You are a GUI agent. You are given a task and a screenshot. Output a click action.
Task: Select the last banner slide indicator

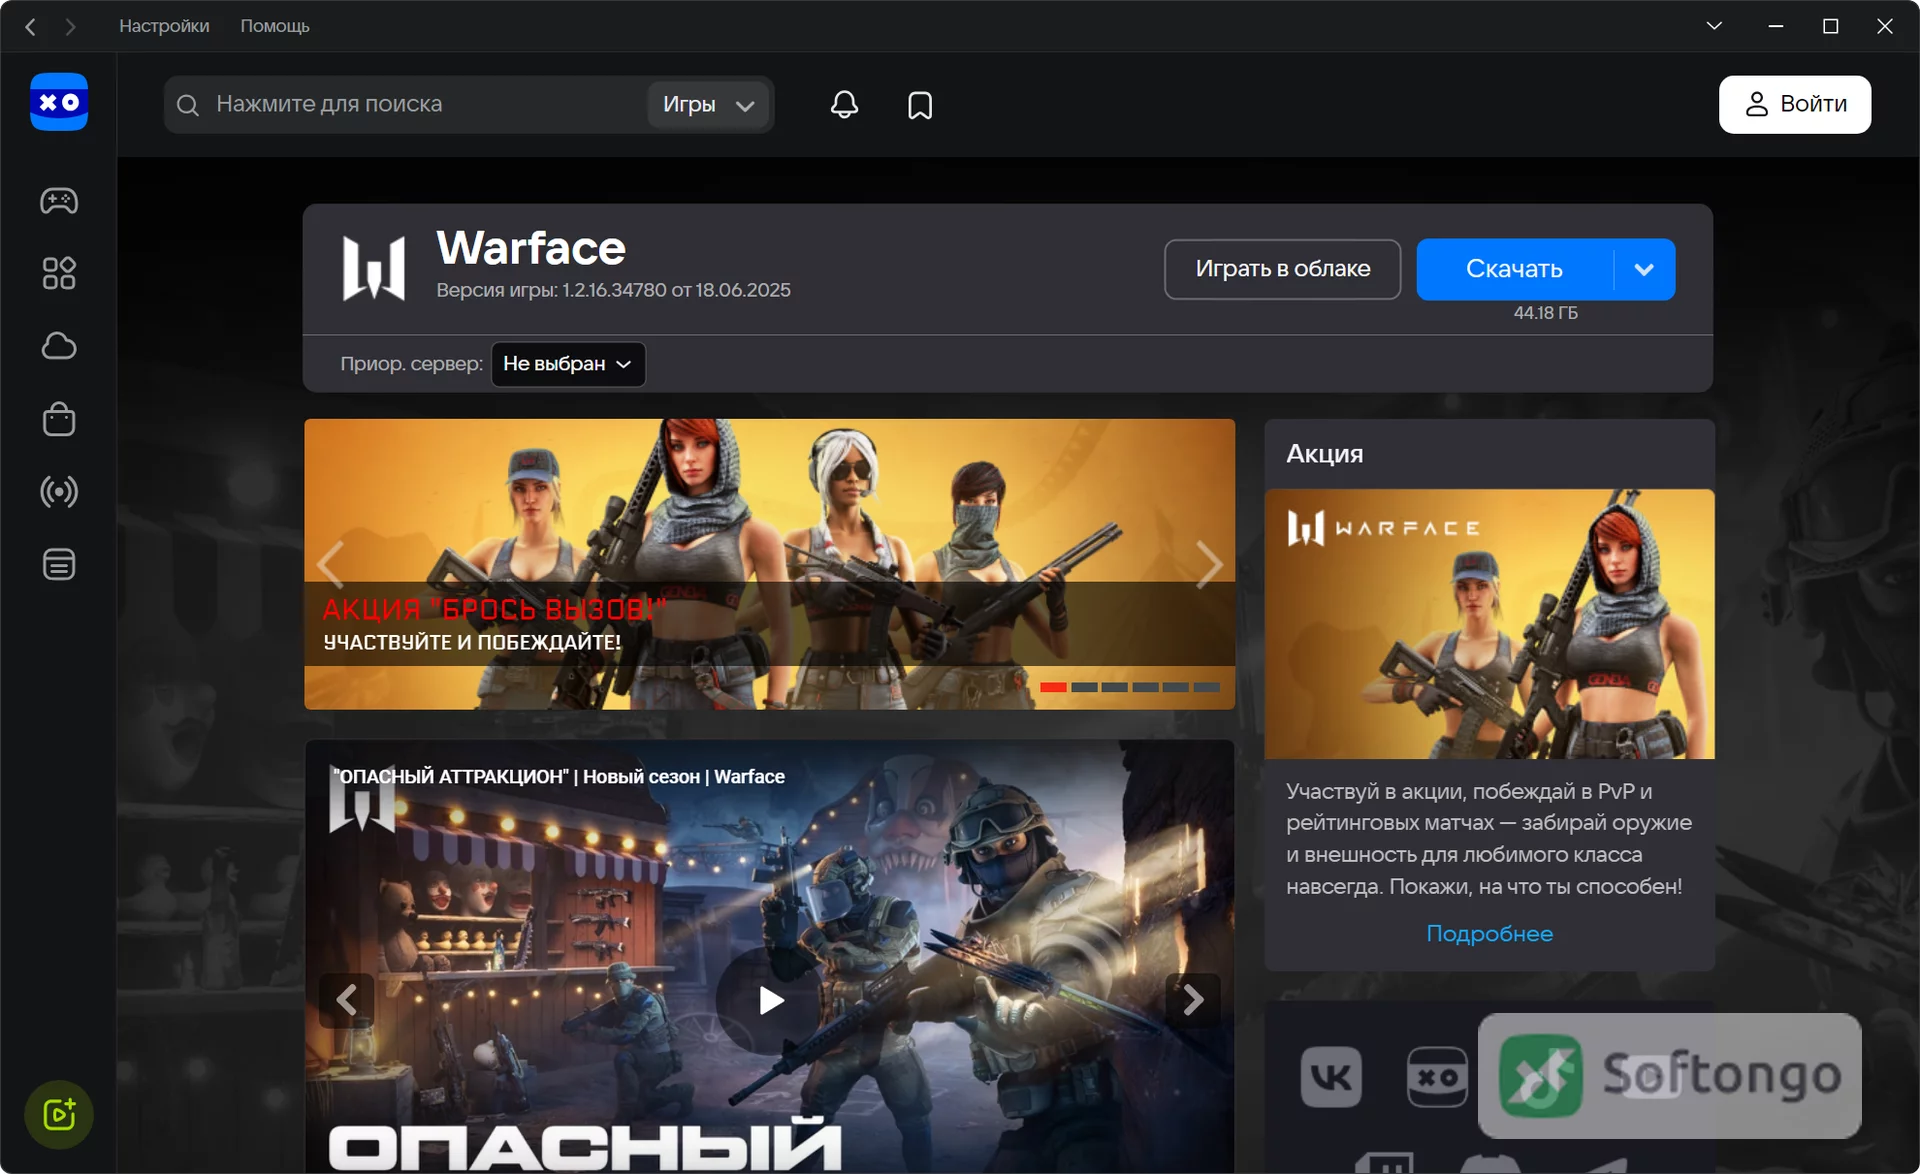[x=1207, y=688]
